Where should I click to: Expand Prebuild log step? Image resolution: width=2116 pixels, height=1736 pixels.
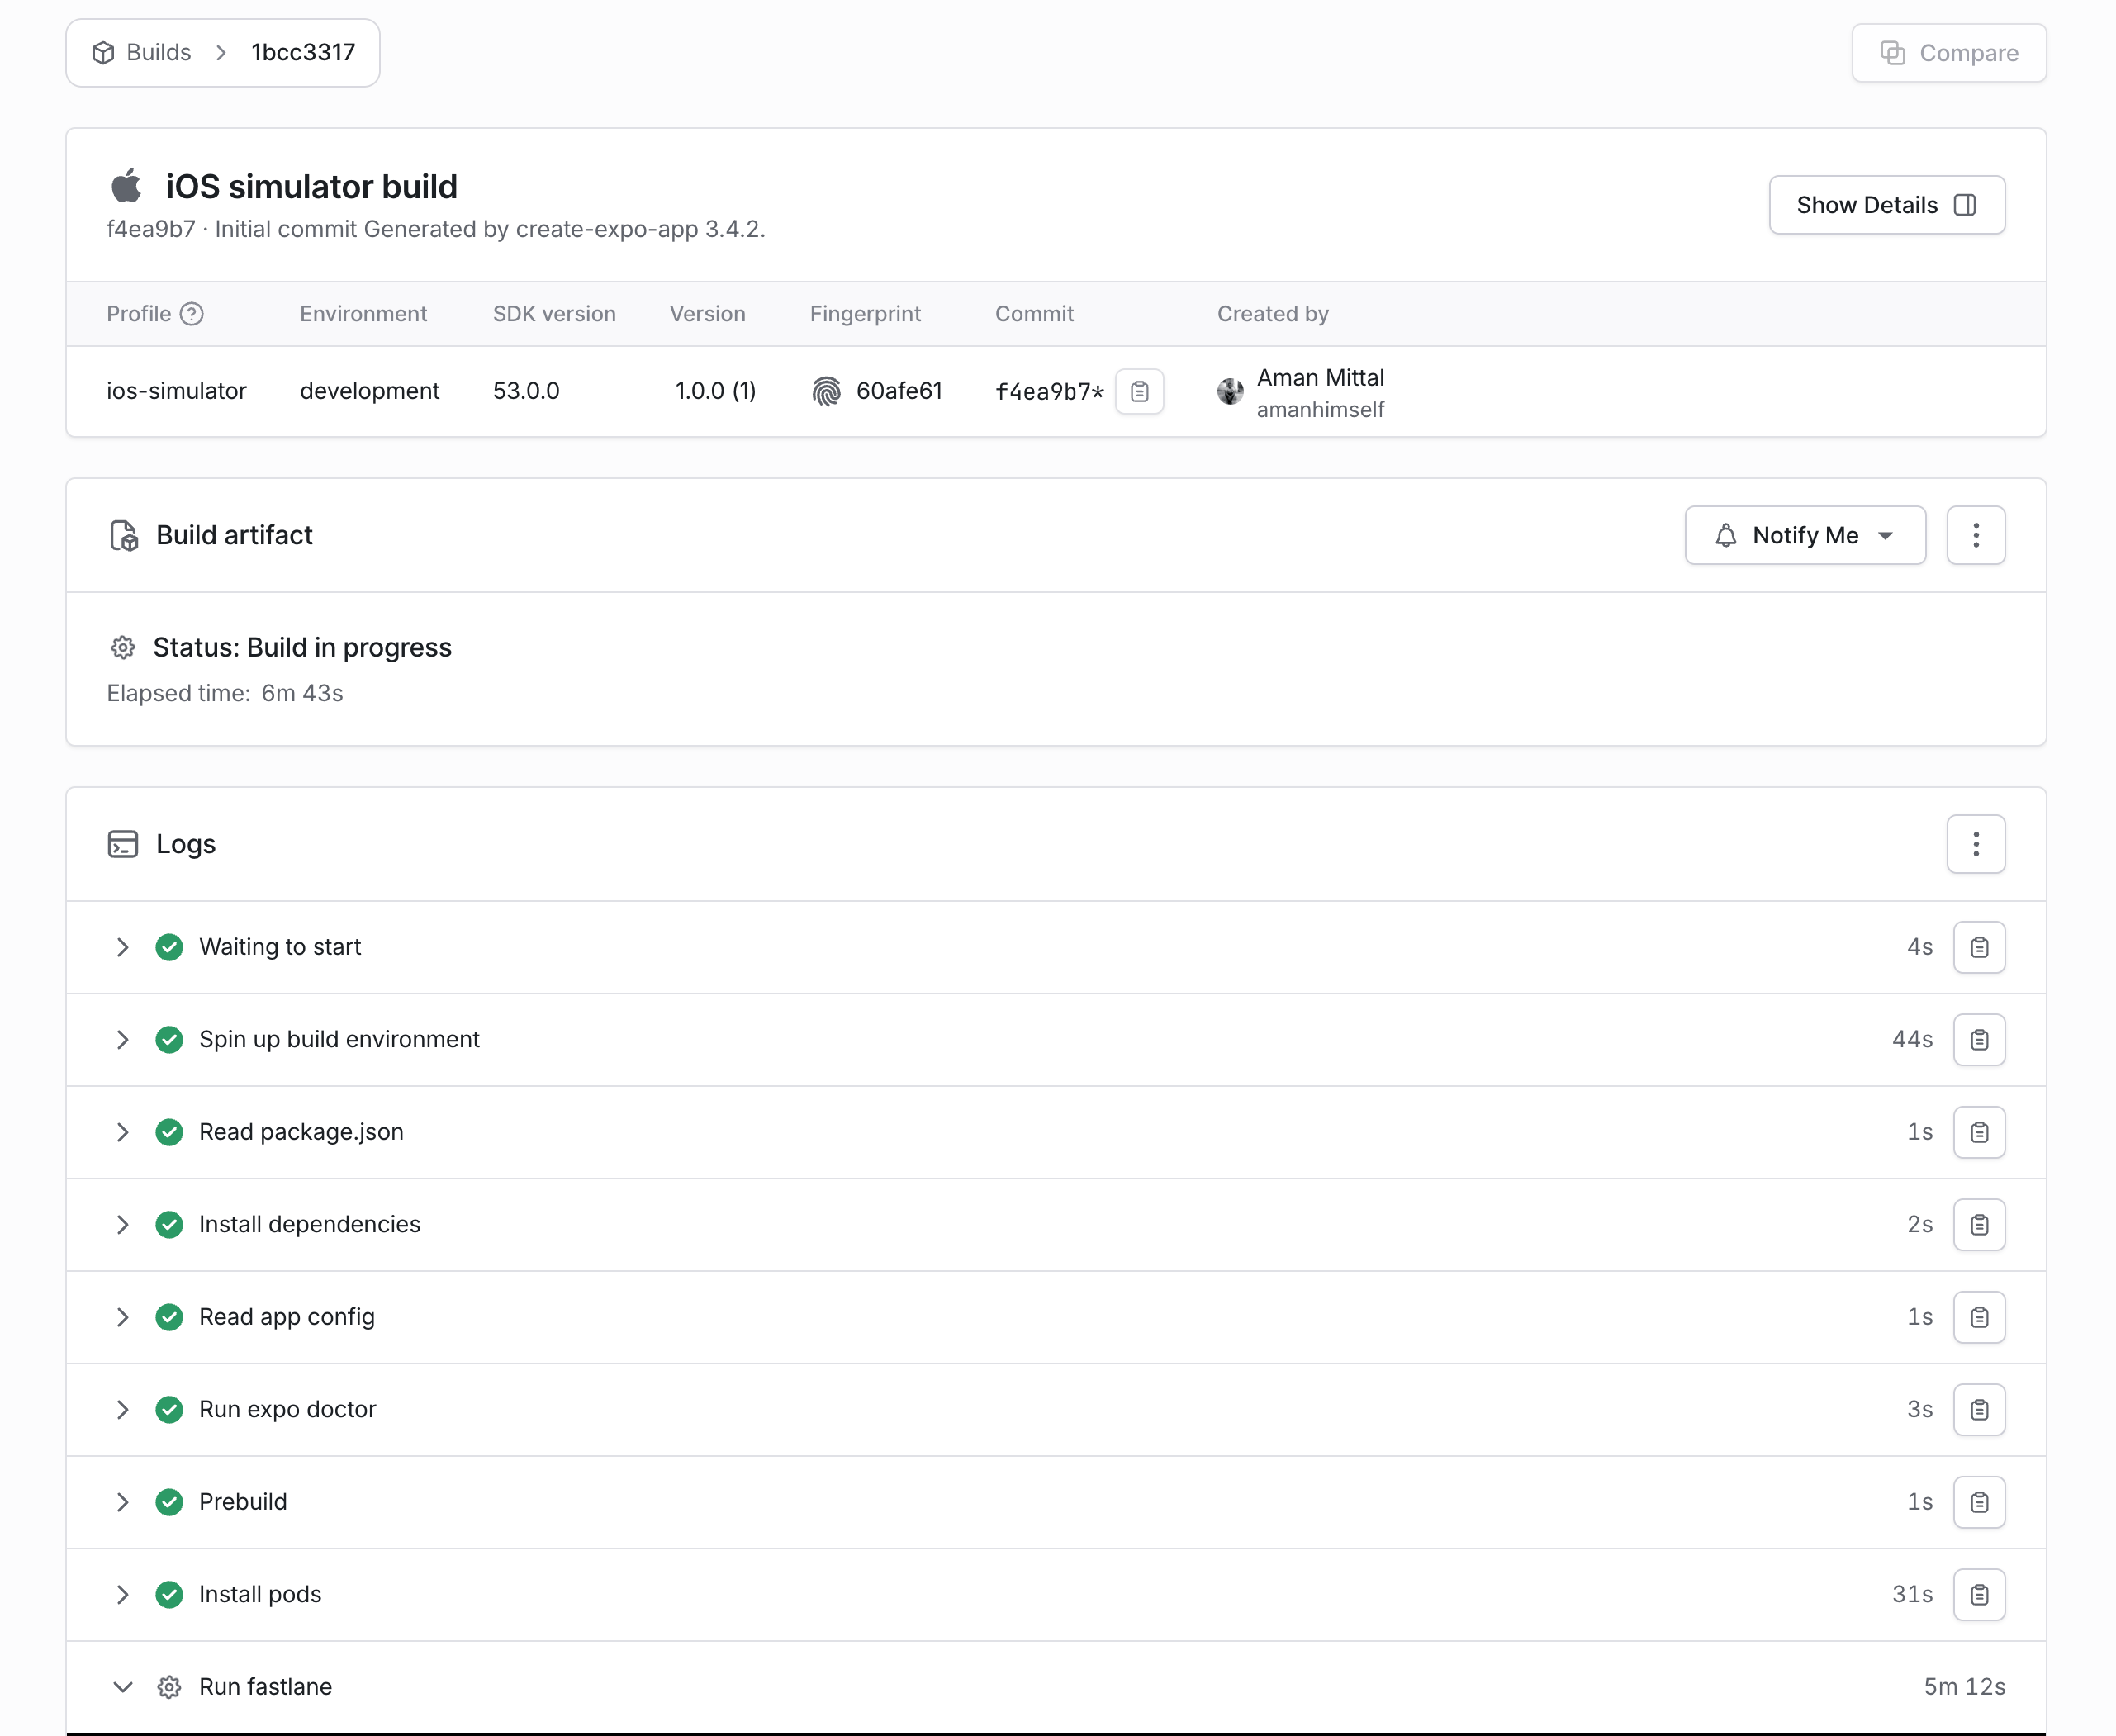(x=122, y=1502)
